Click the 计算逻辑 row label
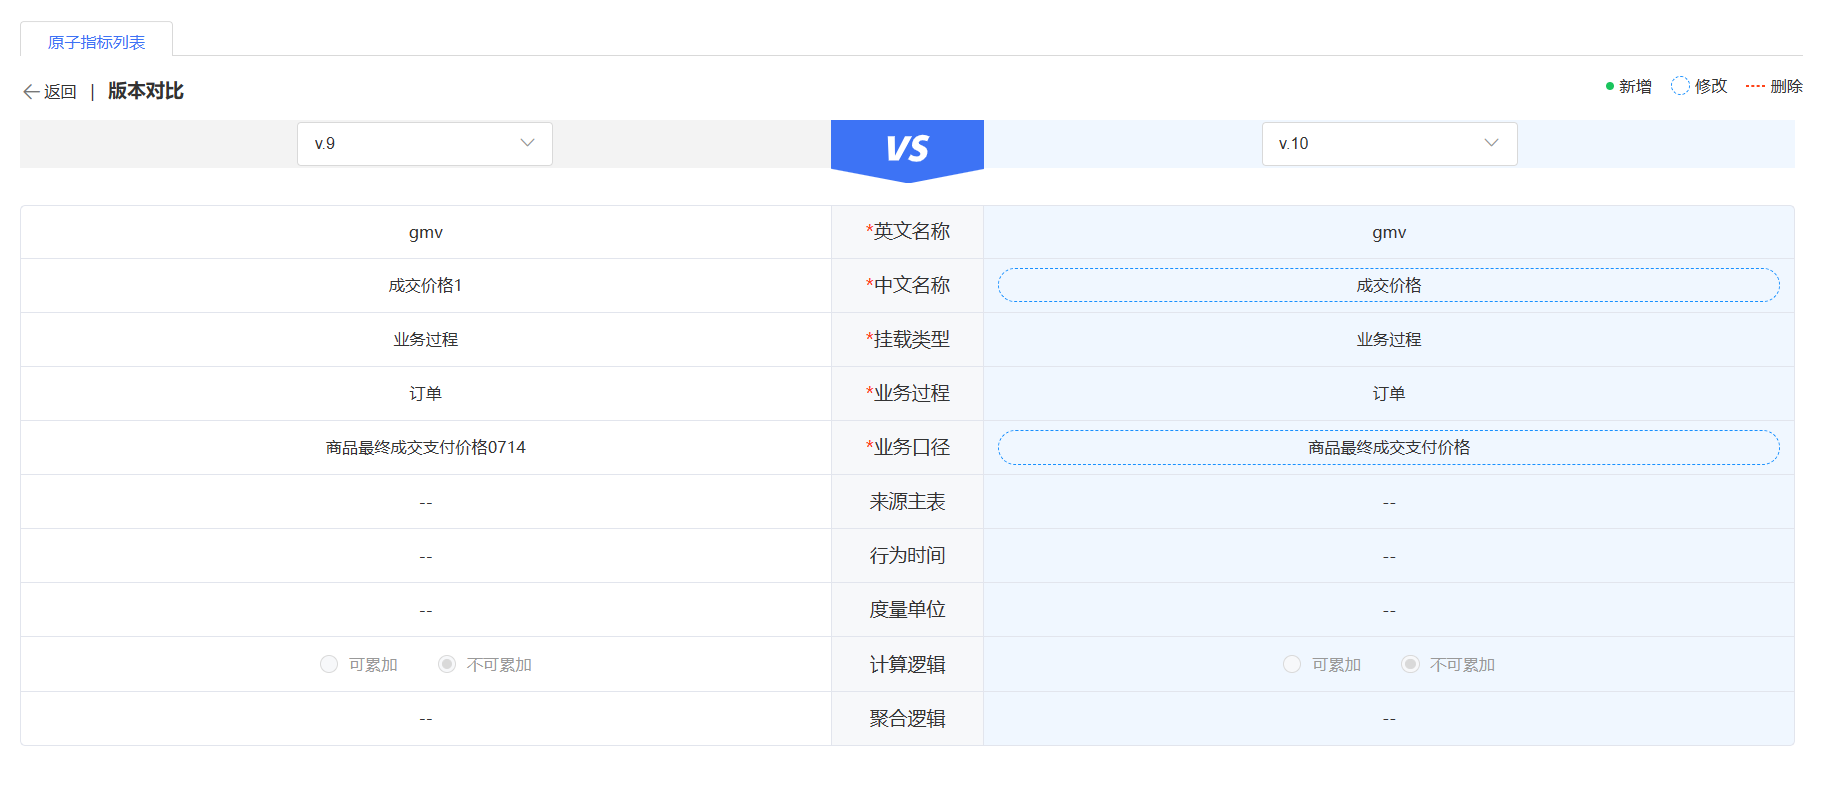The image size is (1821, 788). 908,664
